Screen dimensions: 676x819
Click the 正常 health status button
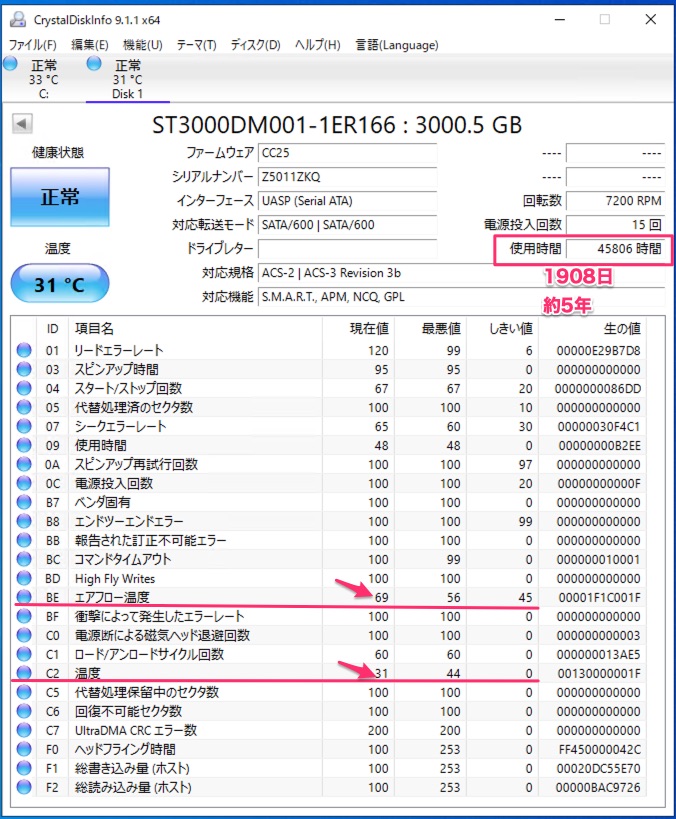coord(60,197)
